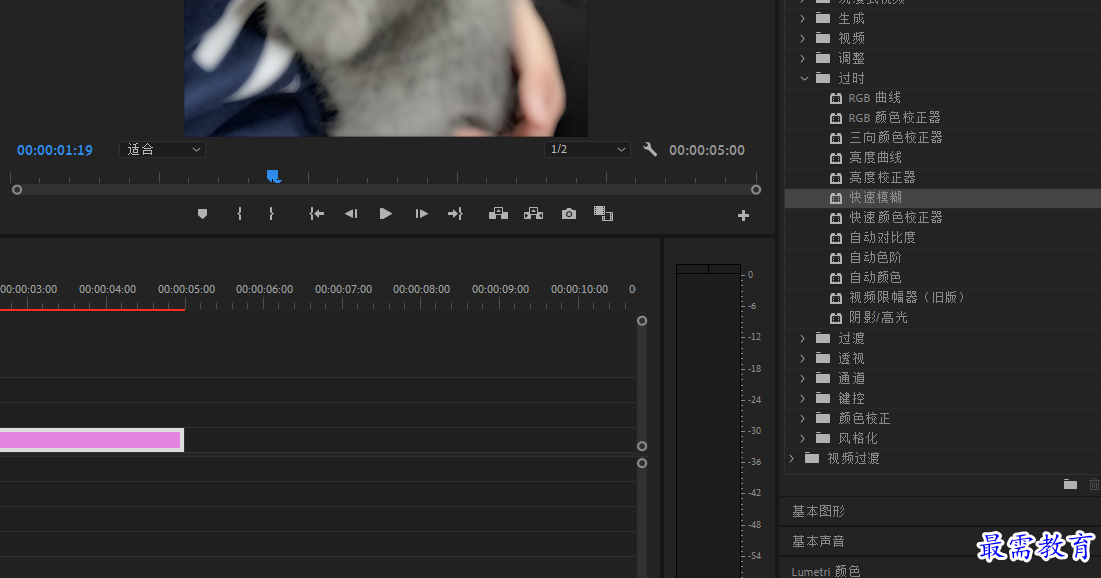The height and width of the screenshot is (578, 1101).
Task: Play the sequence
Action: click(x=385, y=214)
